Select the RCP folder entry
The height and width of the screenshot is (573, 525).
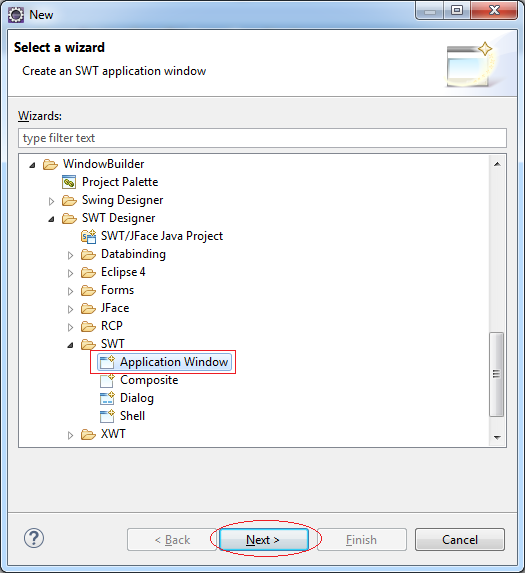coord(102,326)
